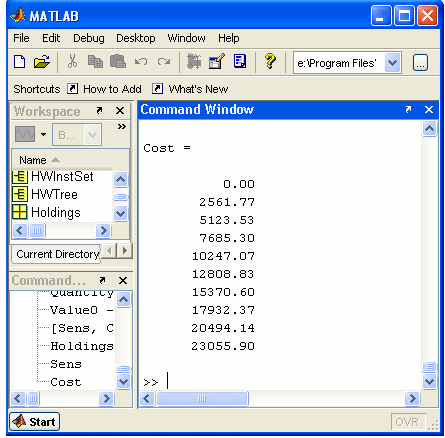Image resolution: width=445 pixels, height=438 pixels.
Task: Click the What's New shortcut icon
Action: coord(157,89)
